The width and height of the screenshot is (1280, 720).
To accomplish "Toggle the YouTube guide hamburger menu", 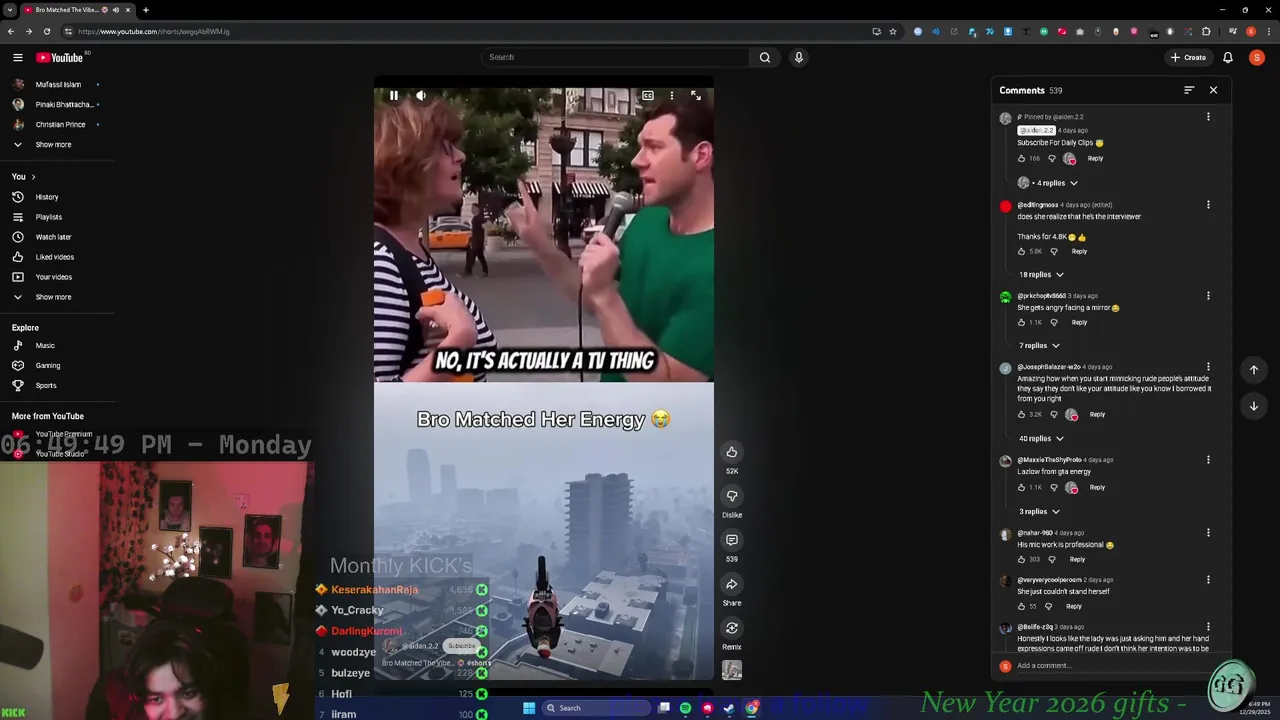I will click(17, 57).
